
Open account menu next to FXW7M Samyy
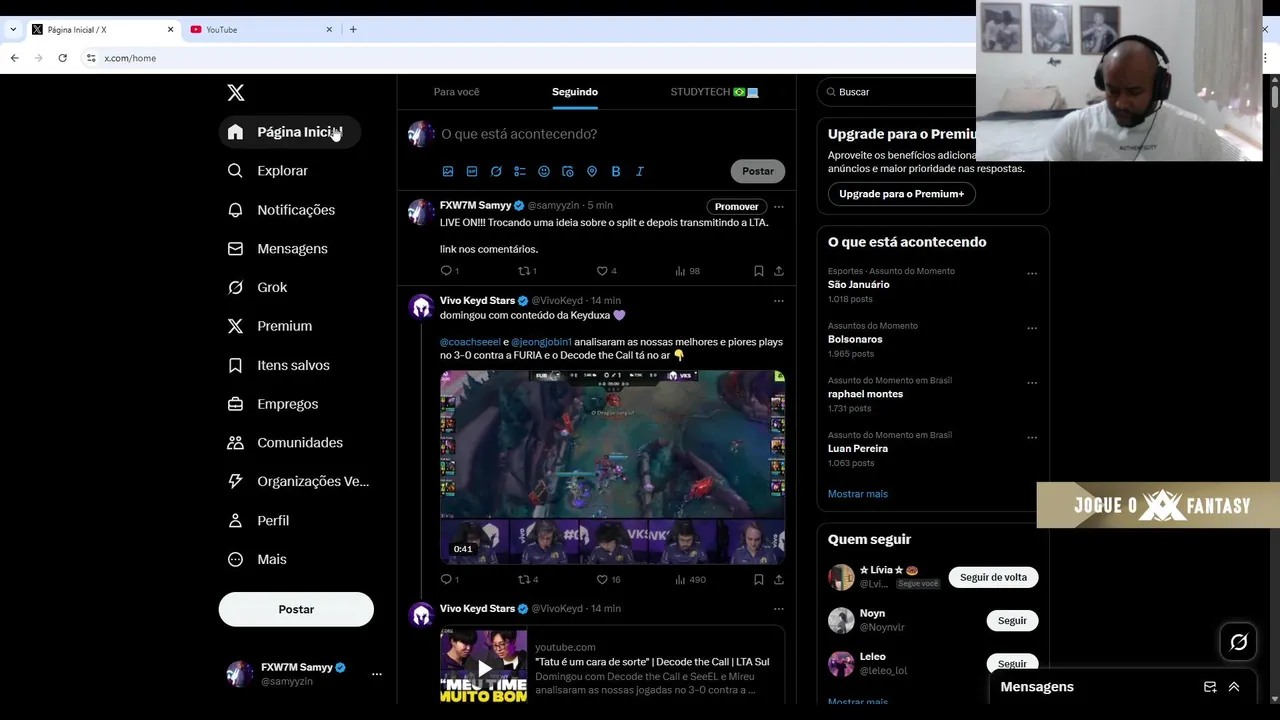pyautogui.click(x=377, y=674)
